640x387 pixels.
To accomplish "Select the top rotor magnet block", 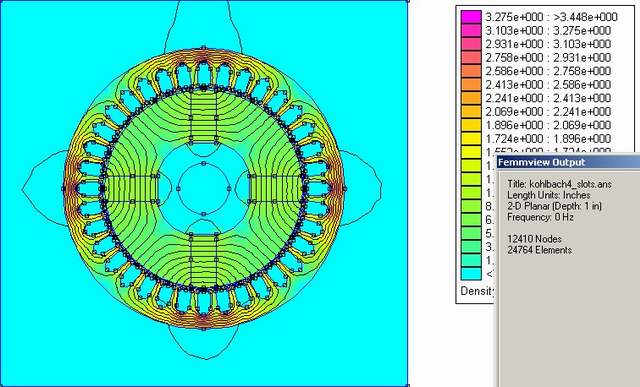I will pos(204,116).
